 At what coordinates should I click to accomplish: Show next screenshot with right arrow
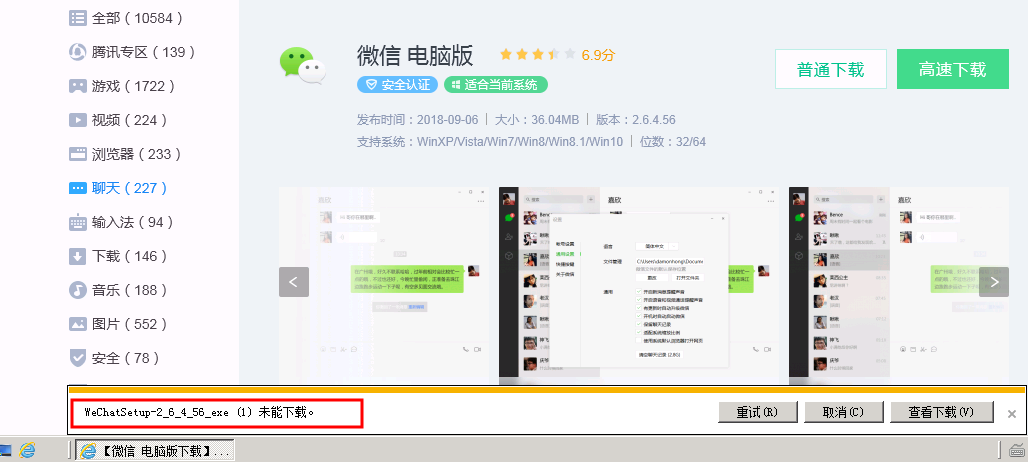pyautogui.click(x=993, y=282)
